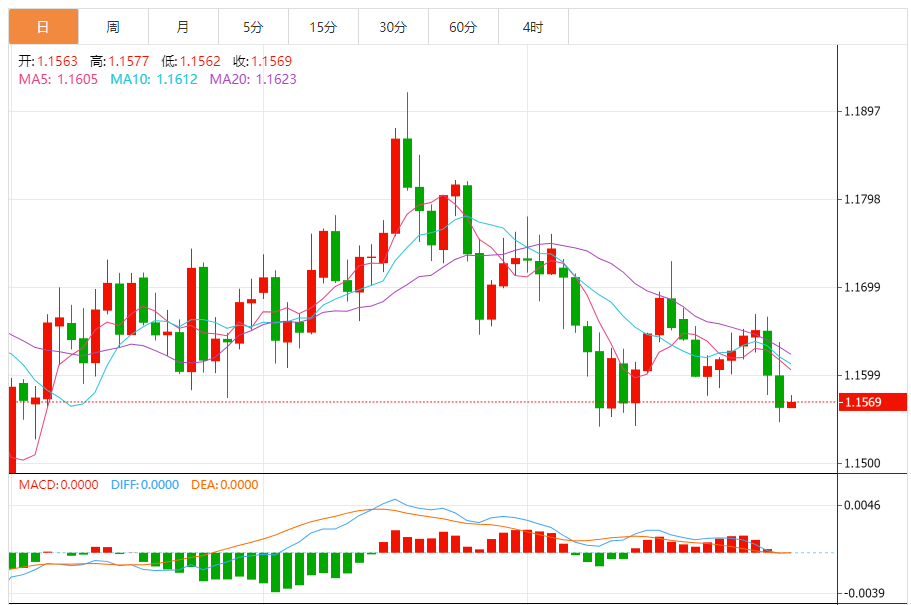Click the high price 1.1577 value
This screenshot has height=605, width=911.
tap(128, 61)
